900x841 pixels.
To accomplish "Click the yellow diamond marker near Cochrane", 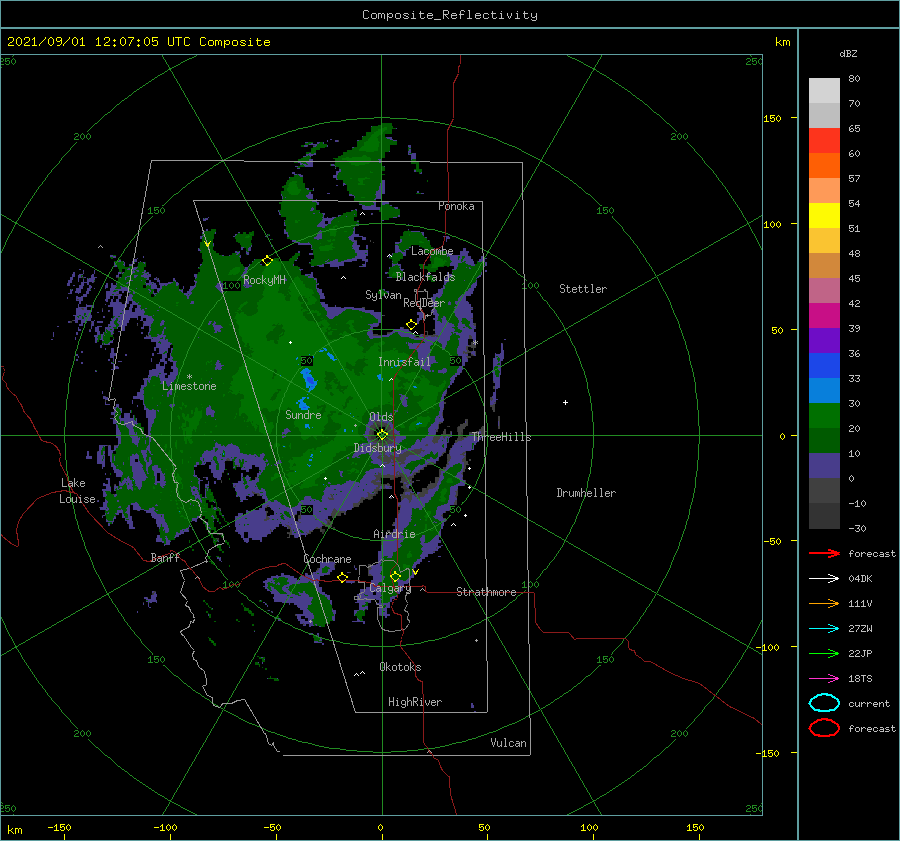I will 342,577.
